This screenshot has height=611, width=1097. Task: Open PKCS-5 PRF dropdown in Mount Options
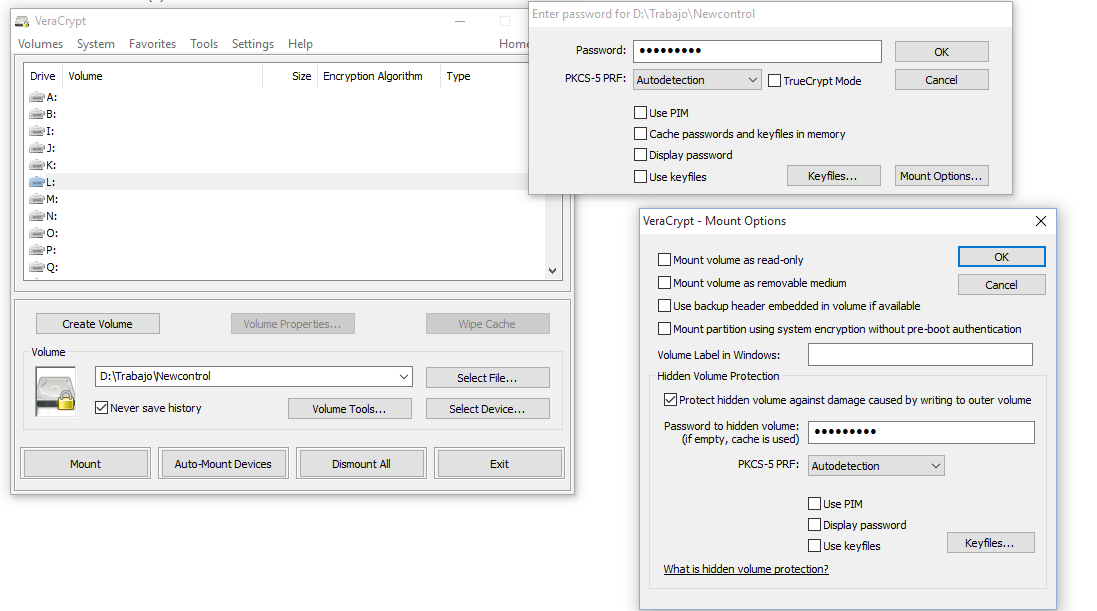pyautogui.click(x=877, y=465)
